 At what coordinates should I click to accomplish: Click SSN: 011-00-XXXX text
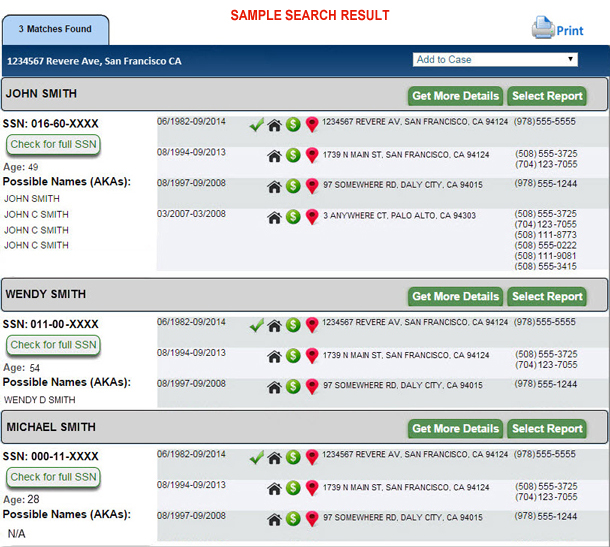click(x=51, y=324)
